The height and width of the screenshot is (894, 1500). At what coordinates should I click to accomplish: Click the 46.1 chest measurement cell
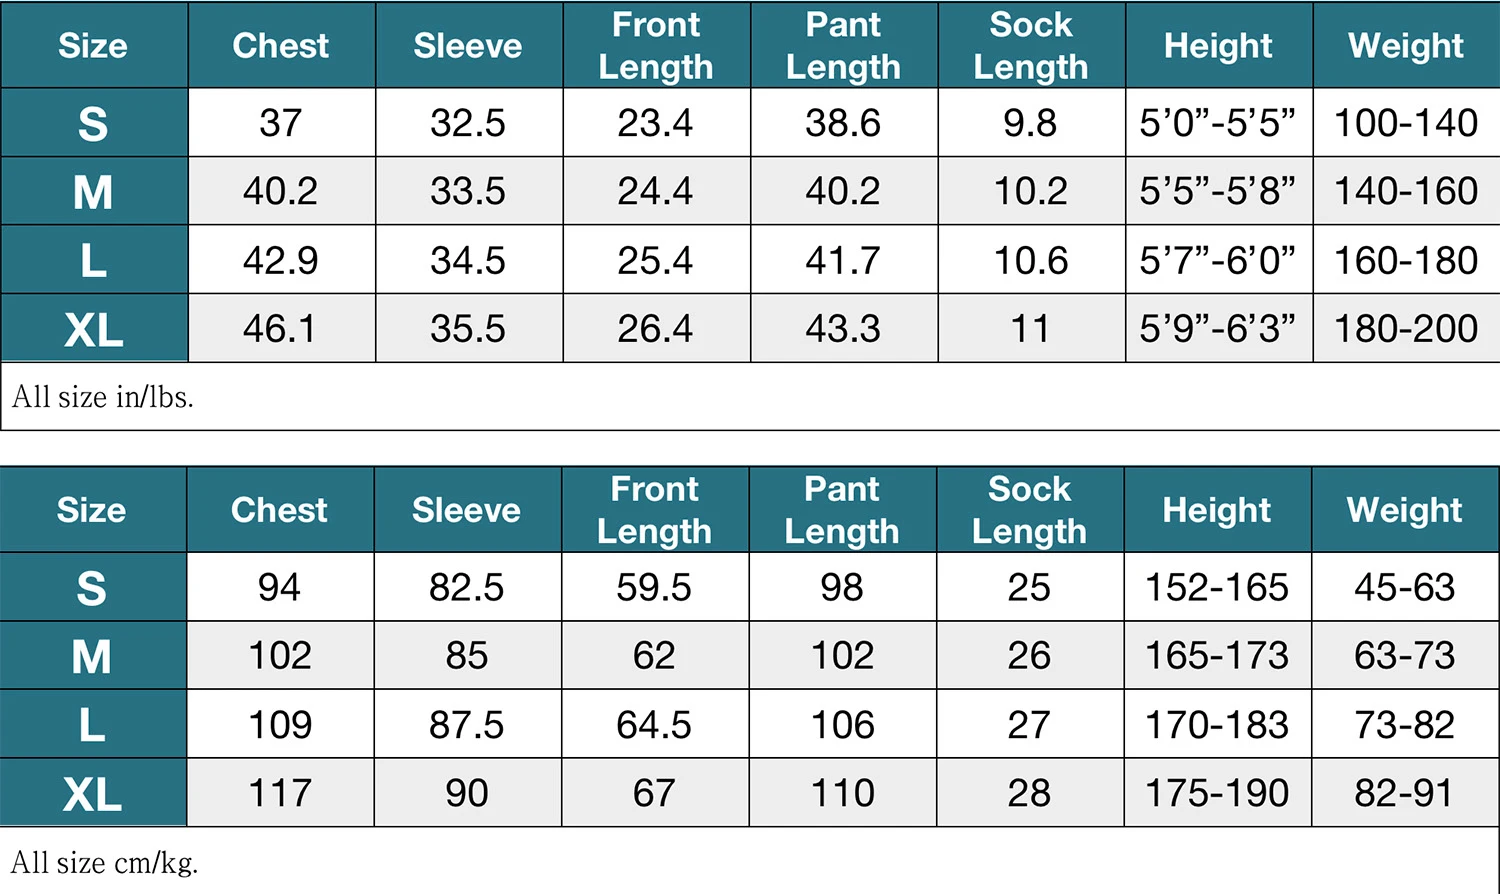point(280,328)
